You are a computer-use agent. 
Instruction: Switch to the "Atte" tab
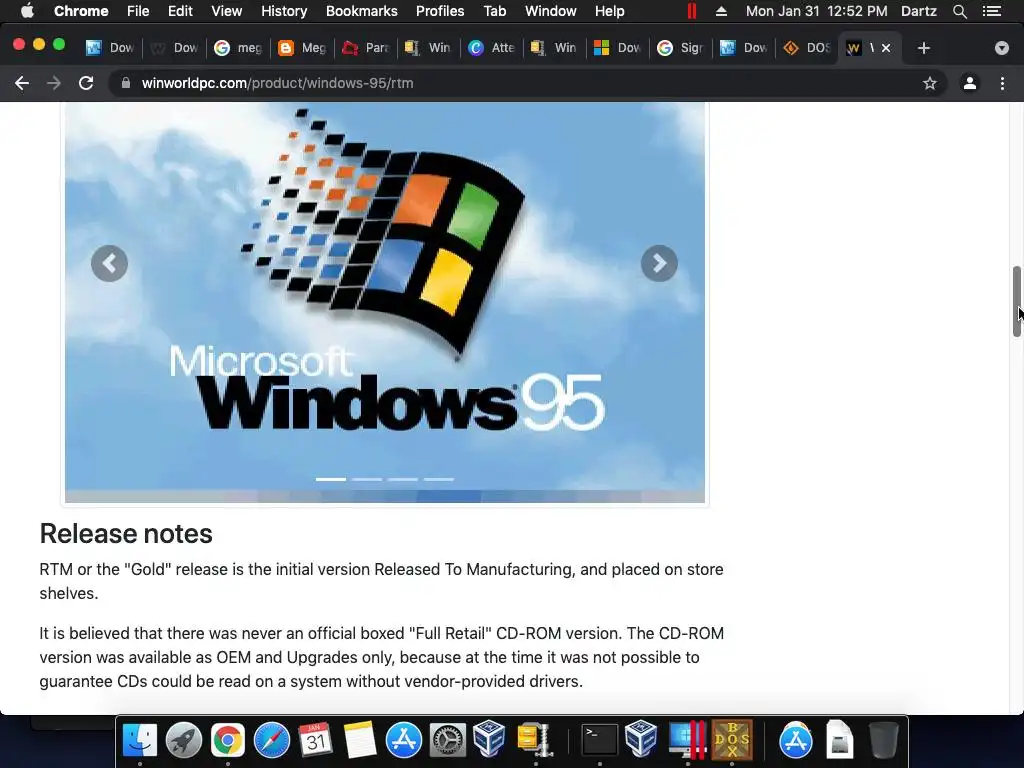point(492,48)
